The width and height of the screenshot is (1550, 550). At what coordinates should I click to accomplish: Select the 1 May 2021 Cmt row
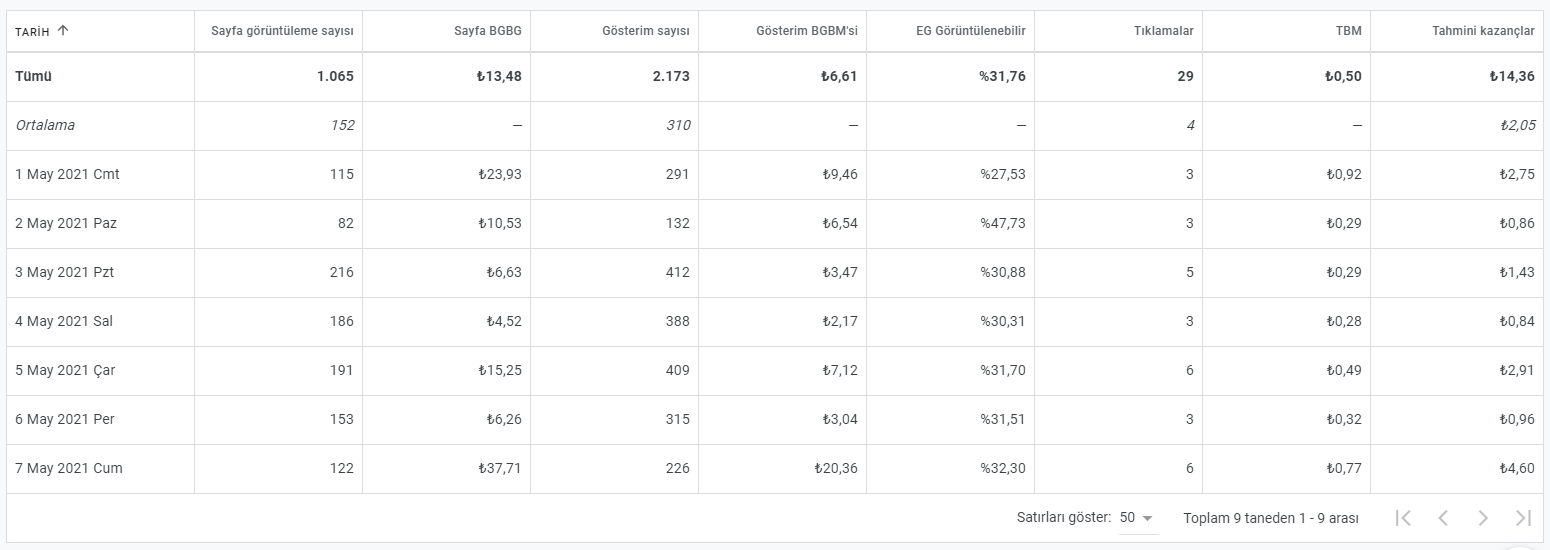pos(775,174)
